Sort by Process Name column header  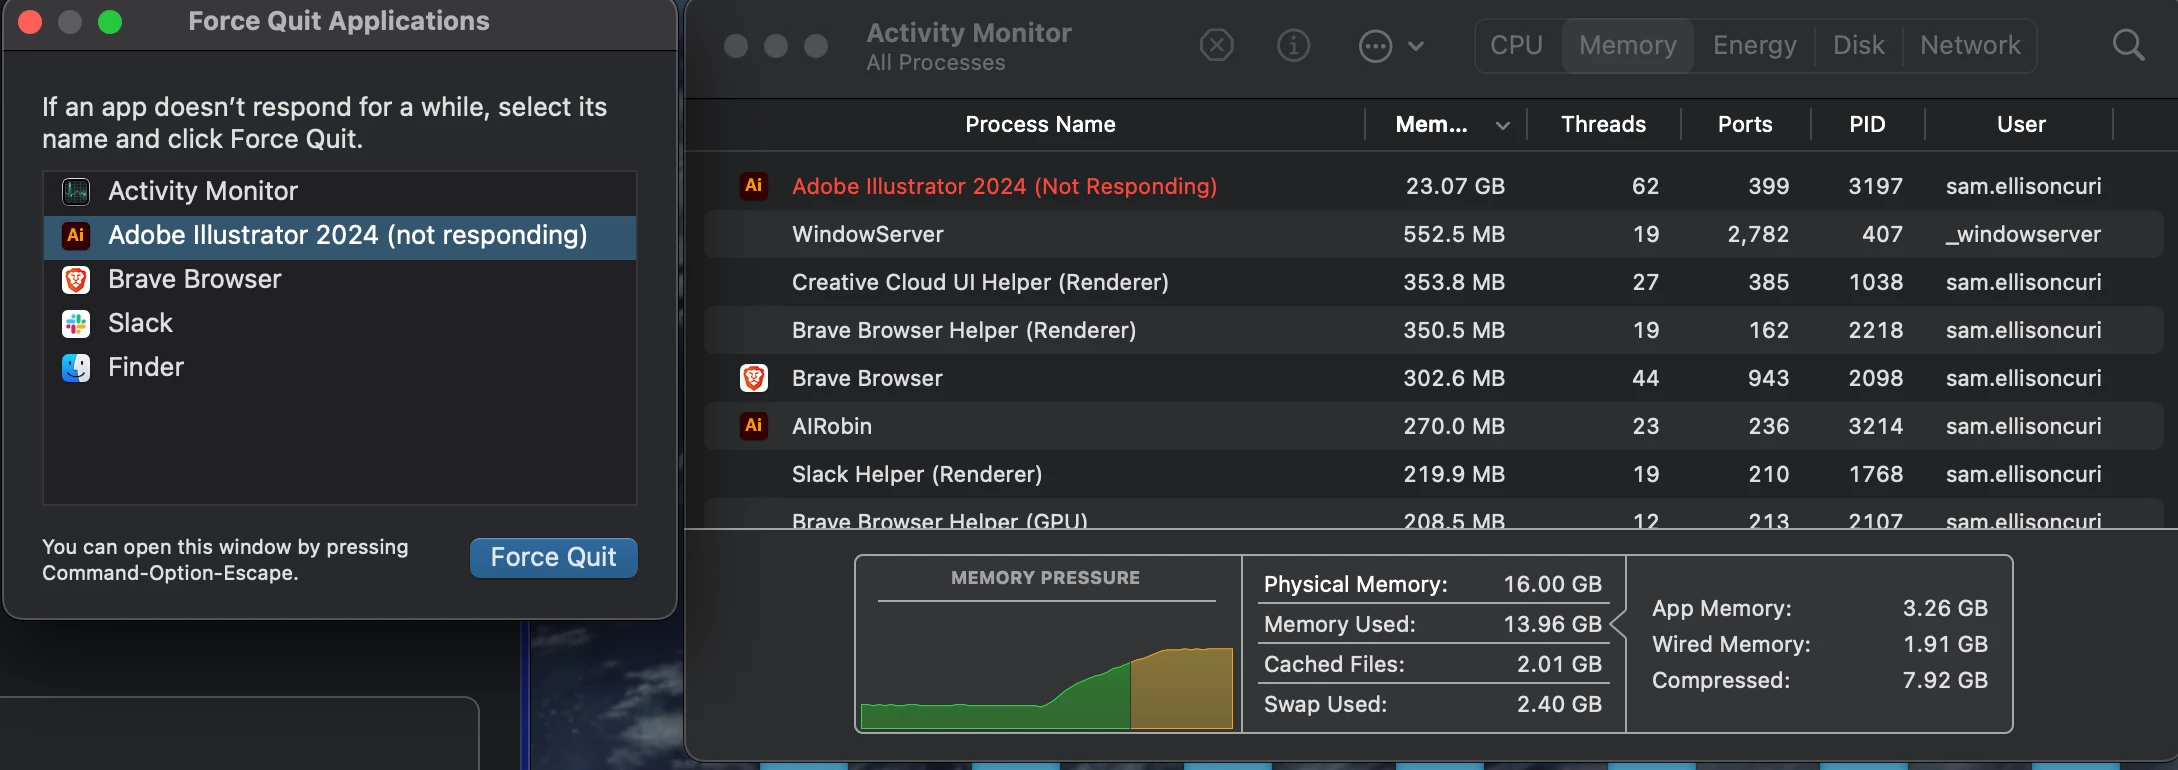point(1040,124)
